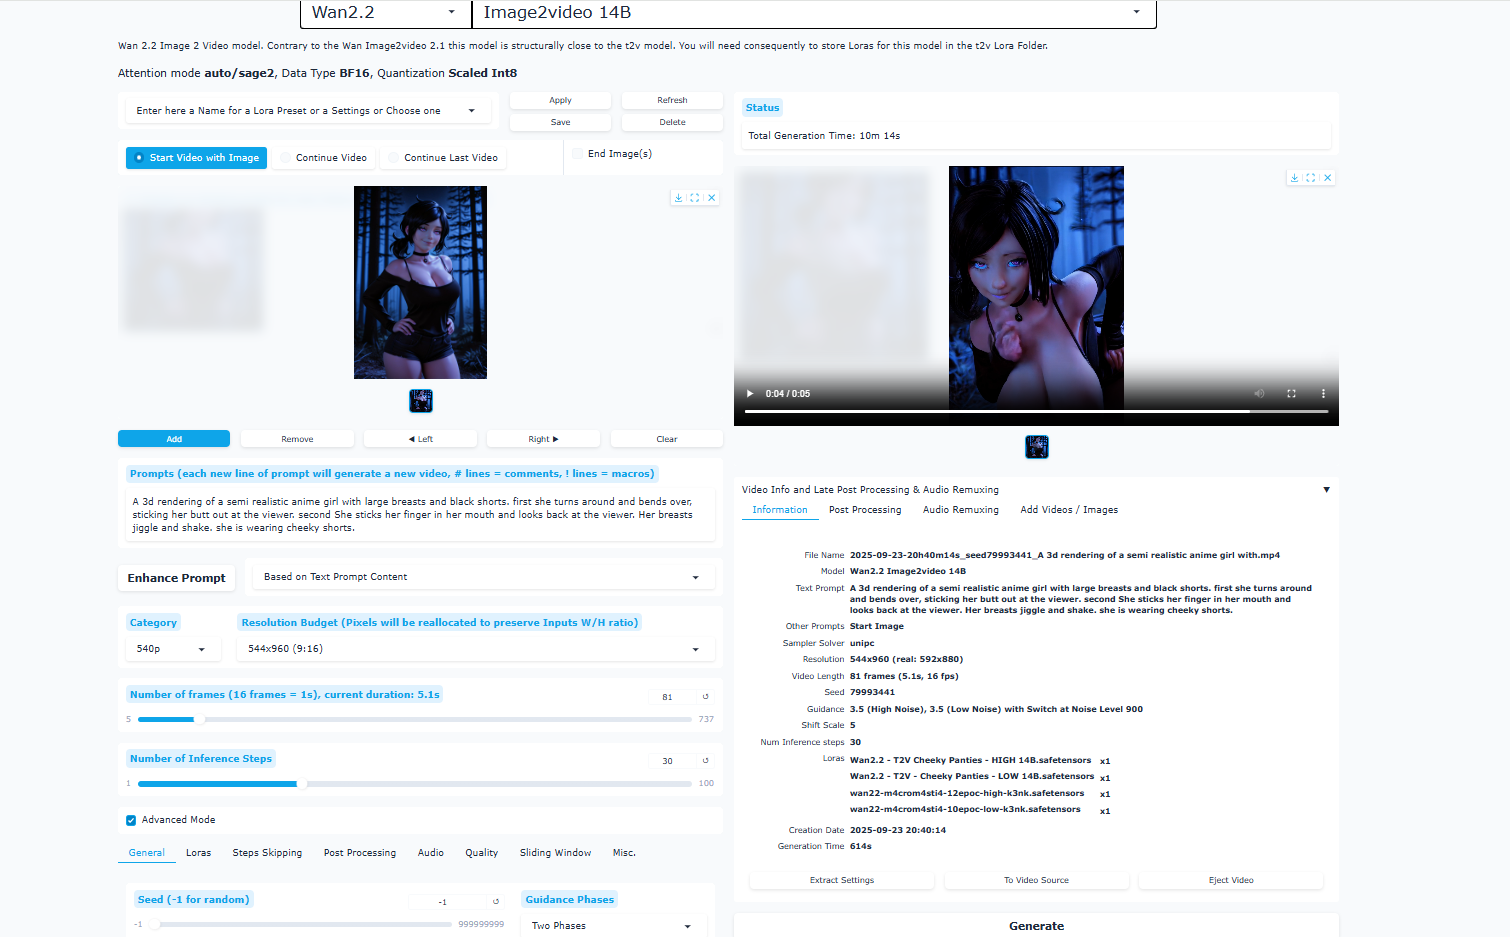Enter fullscreen in the video player
This screenshot has width=1510, height=937.
1291,394
